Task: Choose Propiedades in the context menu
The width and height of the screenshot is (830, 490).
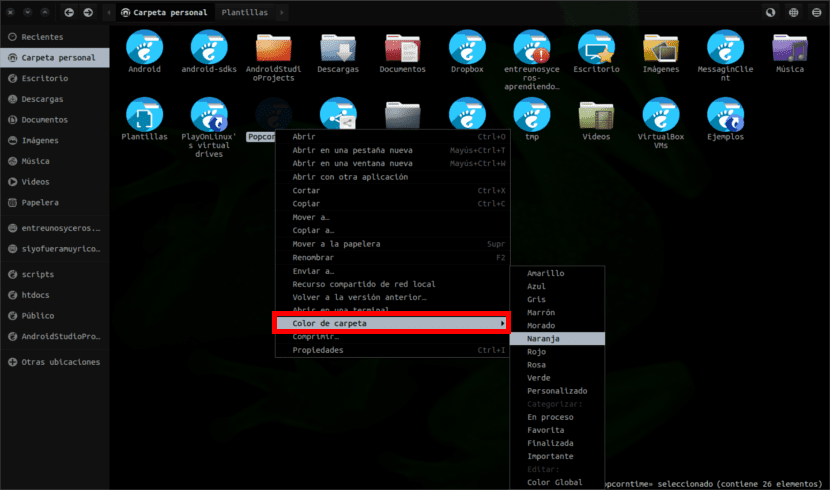Action: [x=392, y=350]
